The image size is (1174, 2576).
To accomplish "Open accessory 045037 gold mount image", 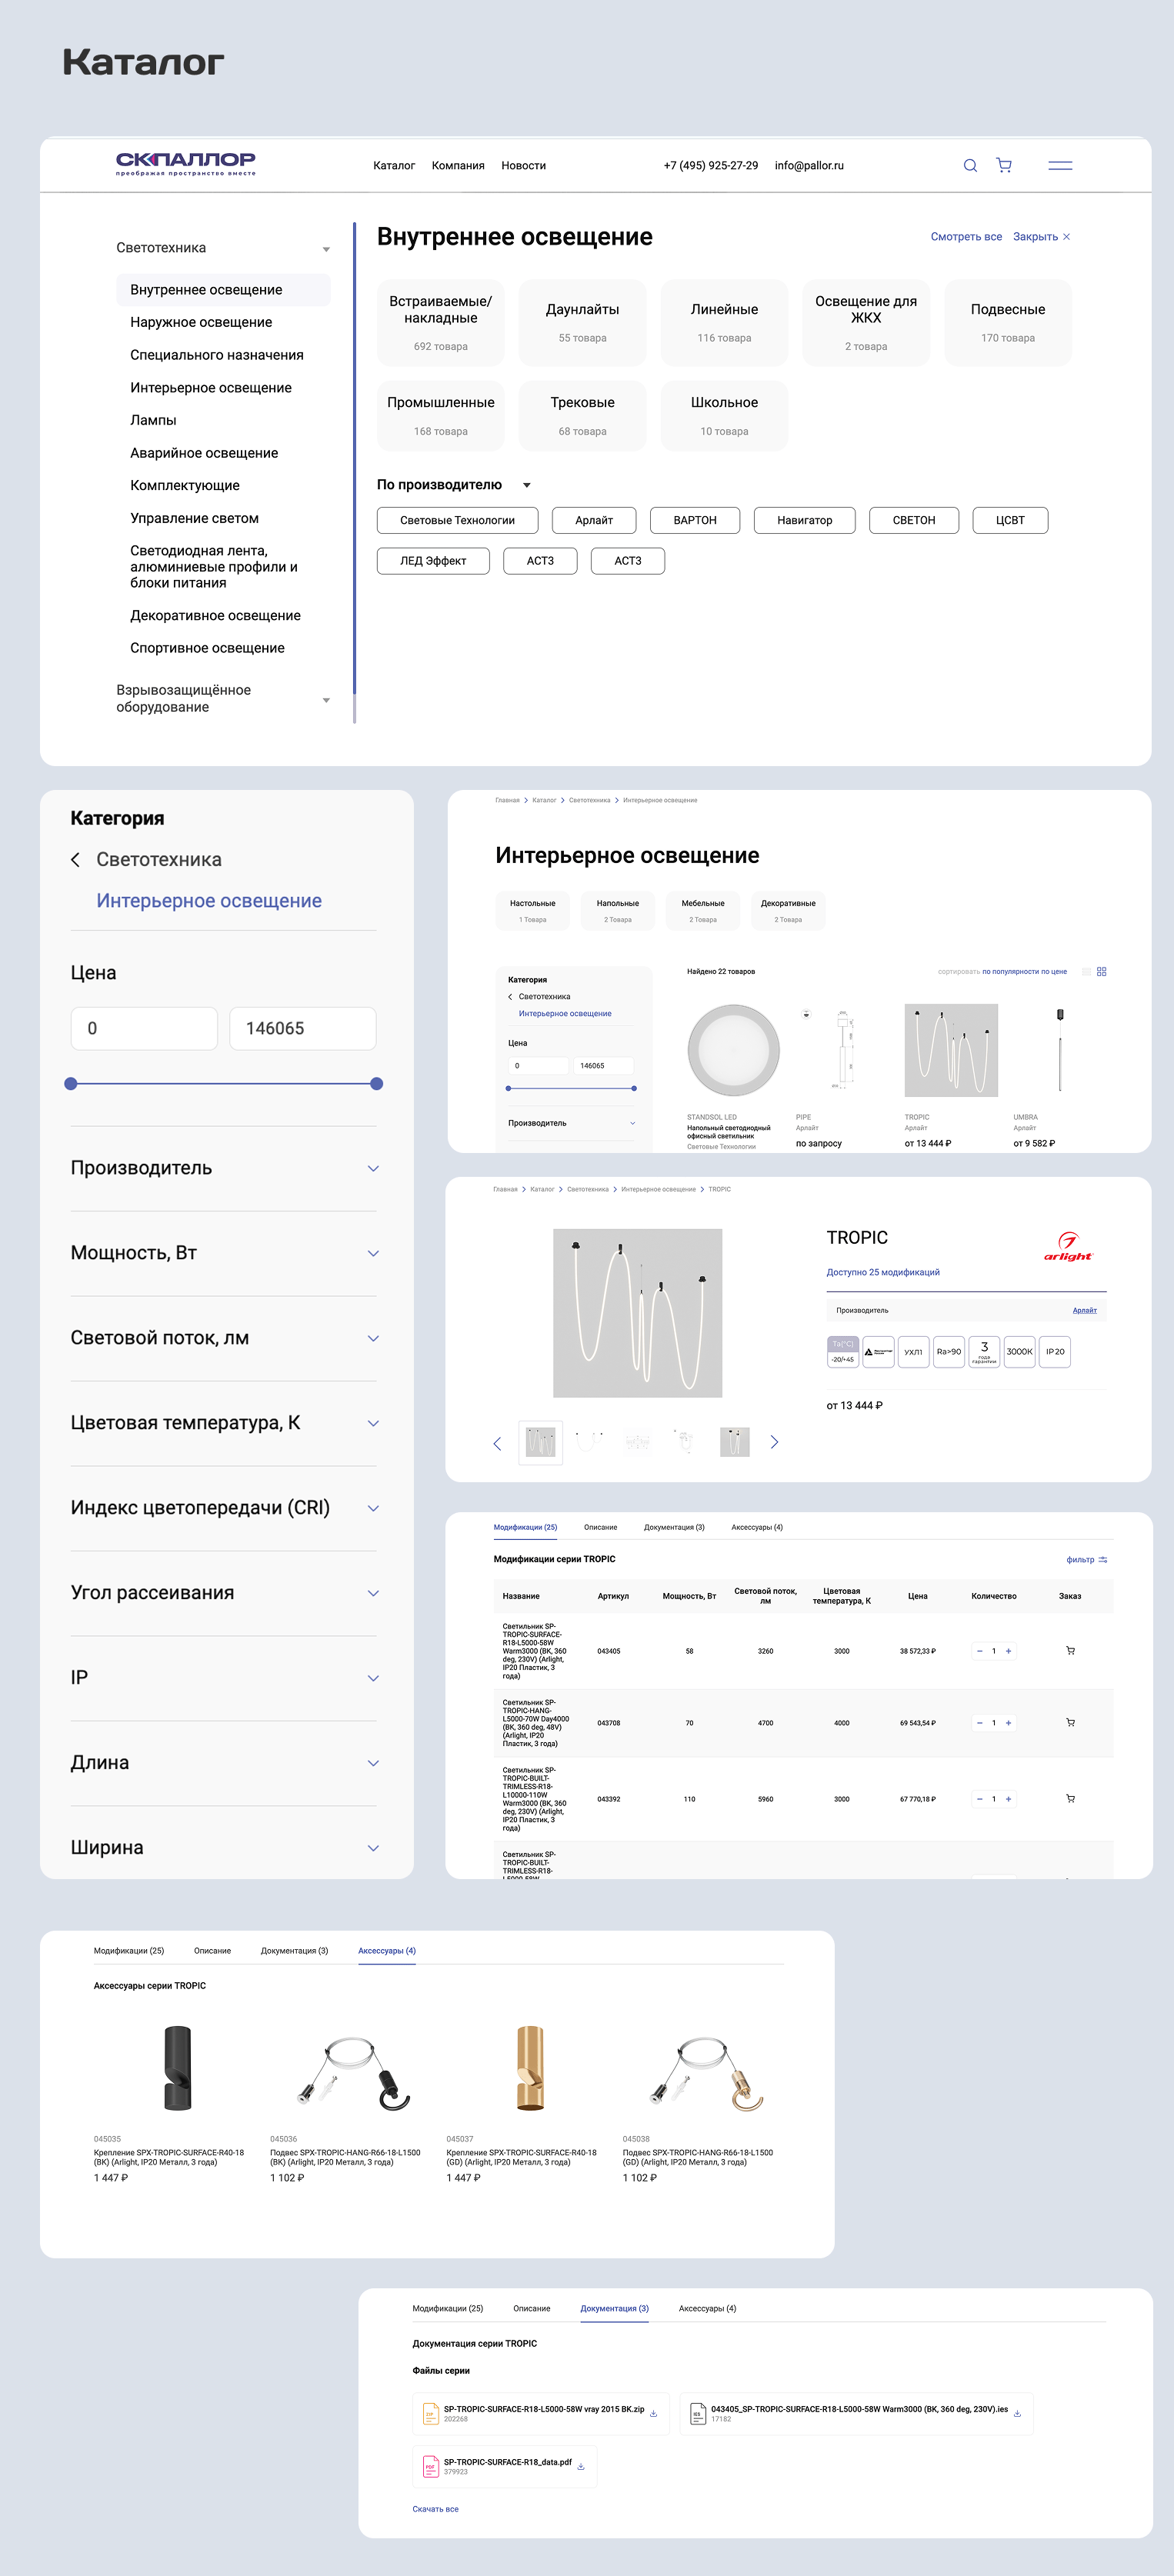I will tap(530, 2068).
